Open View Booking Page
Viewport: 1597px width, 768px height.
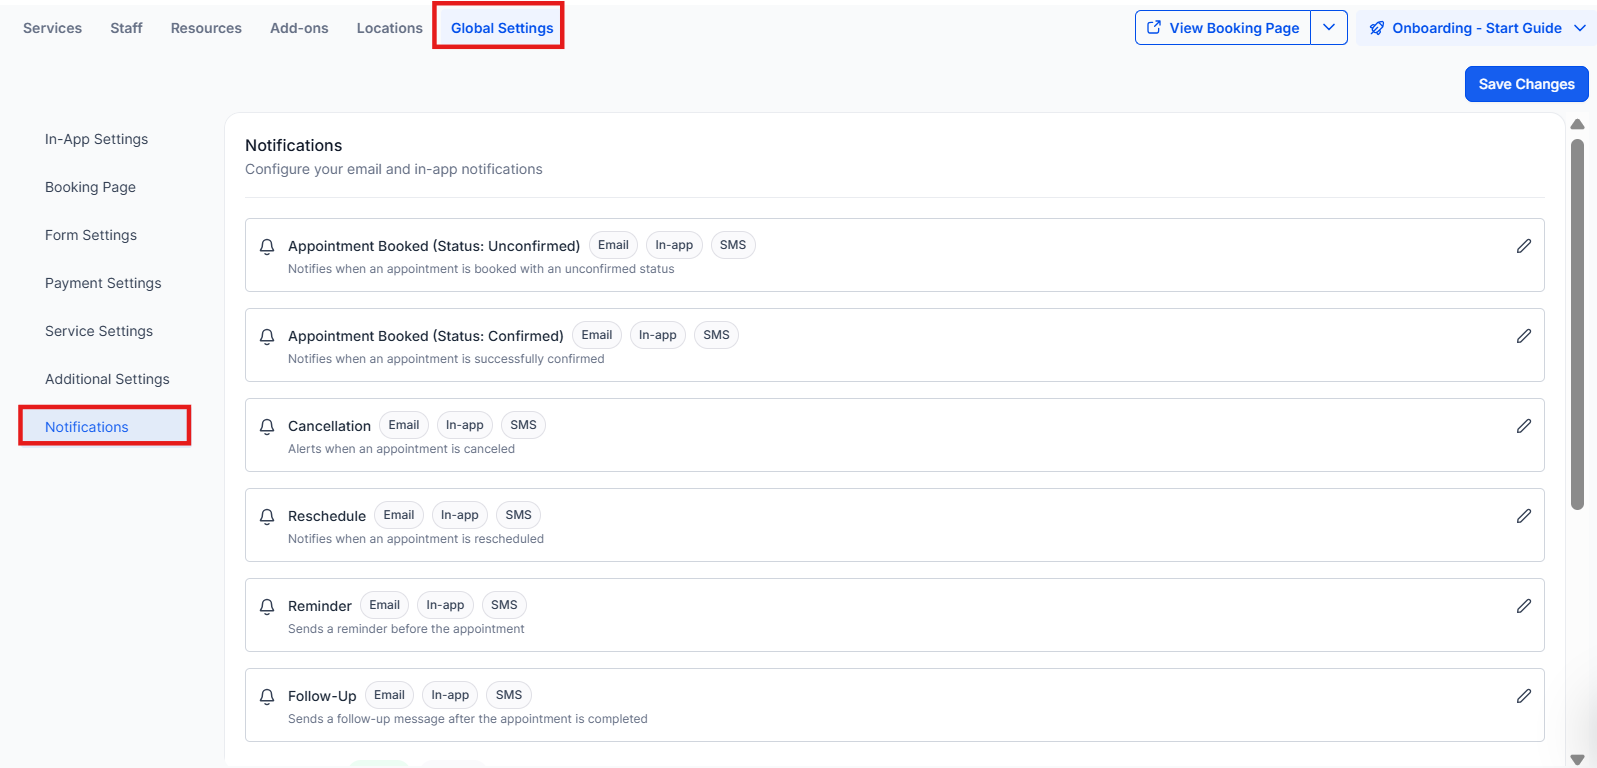tap(1223, 28)
